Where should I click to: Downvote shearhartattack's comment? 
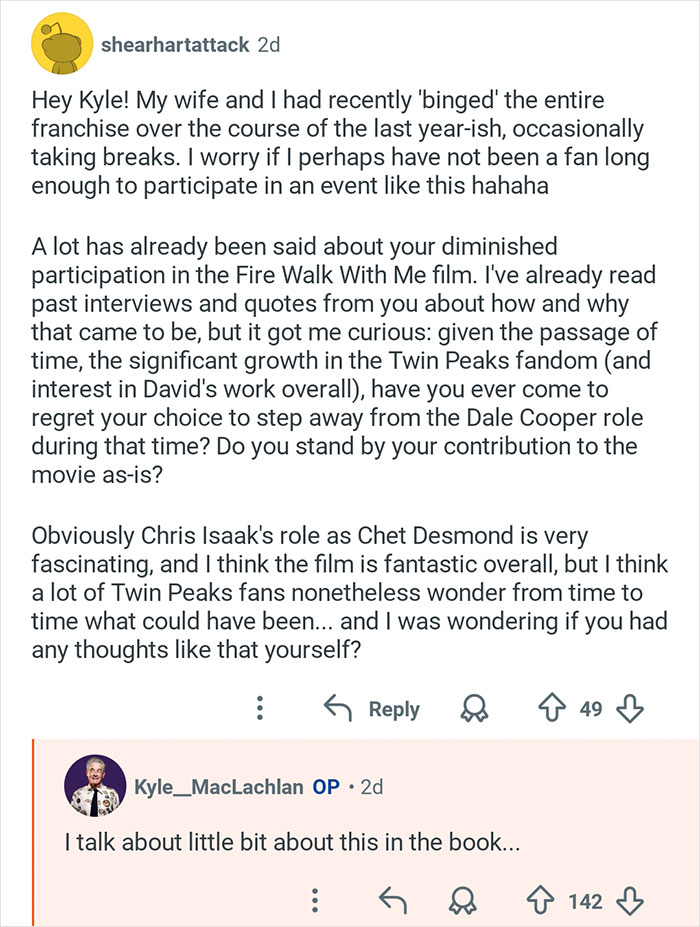(629, 708)
